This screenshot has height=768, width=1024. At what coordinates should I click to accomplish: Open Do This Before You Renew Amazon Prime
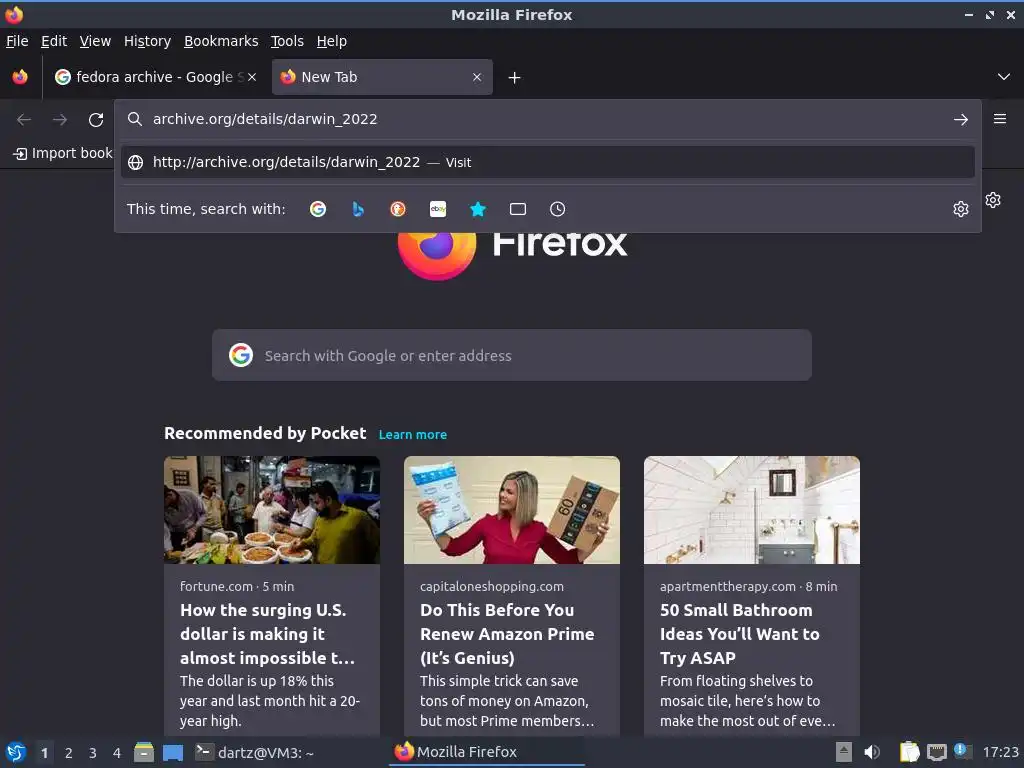507,634
